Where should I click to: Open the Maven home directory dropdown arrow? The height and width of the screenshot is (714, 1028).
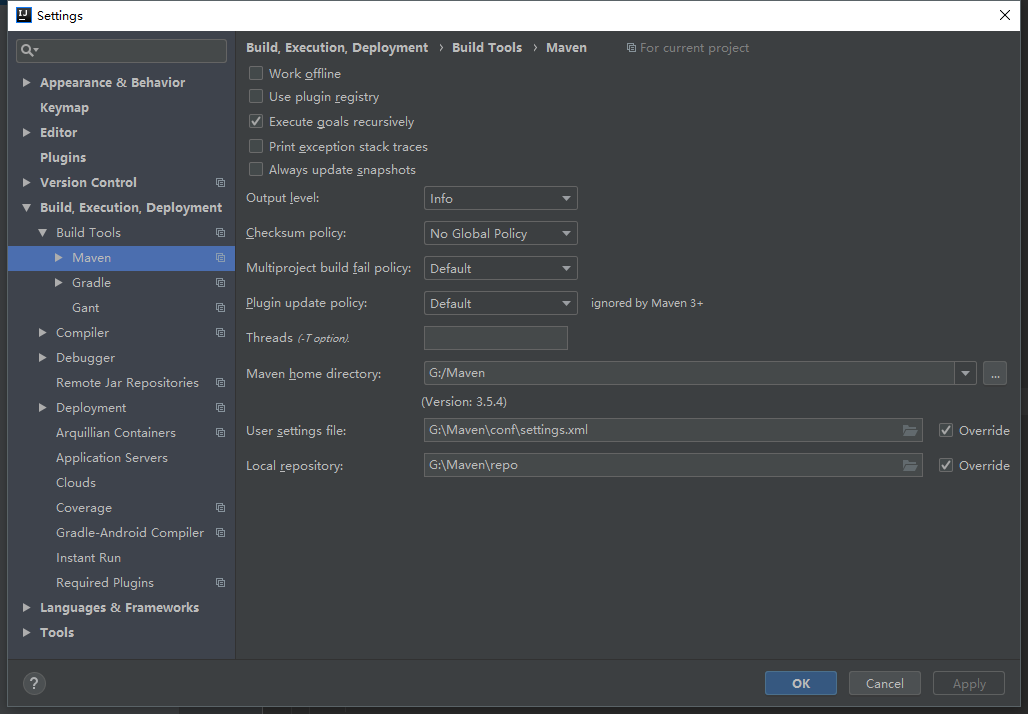965,373
